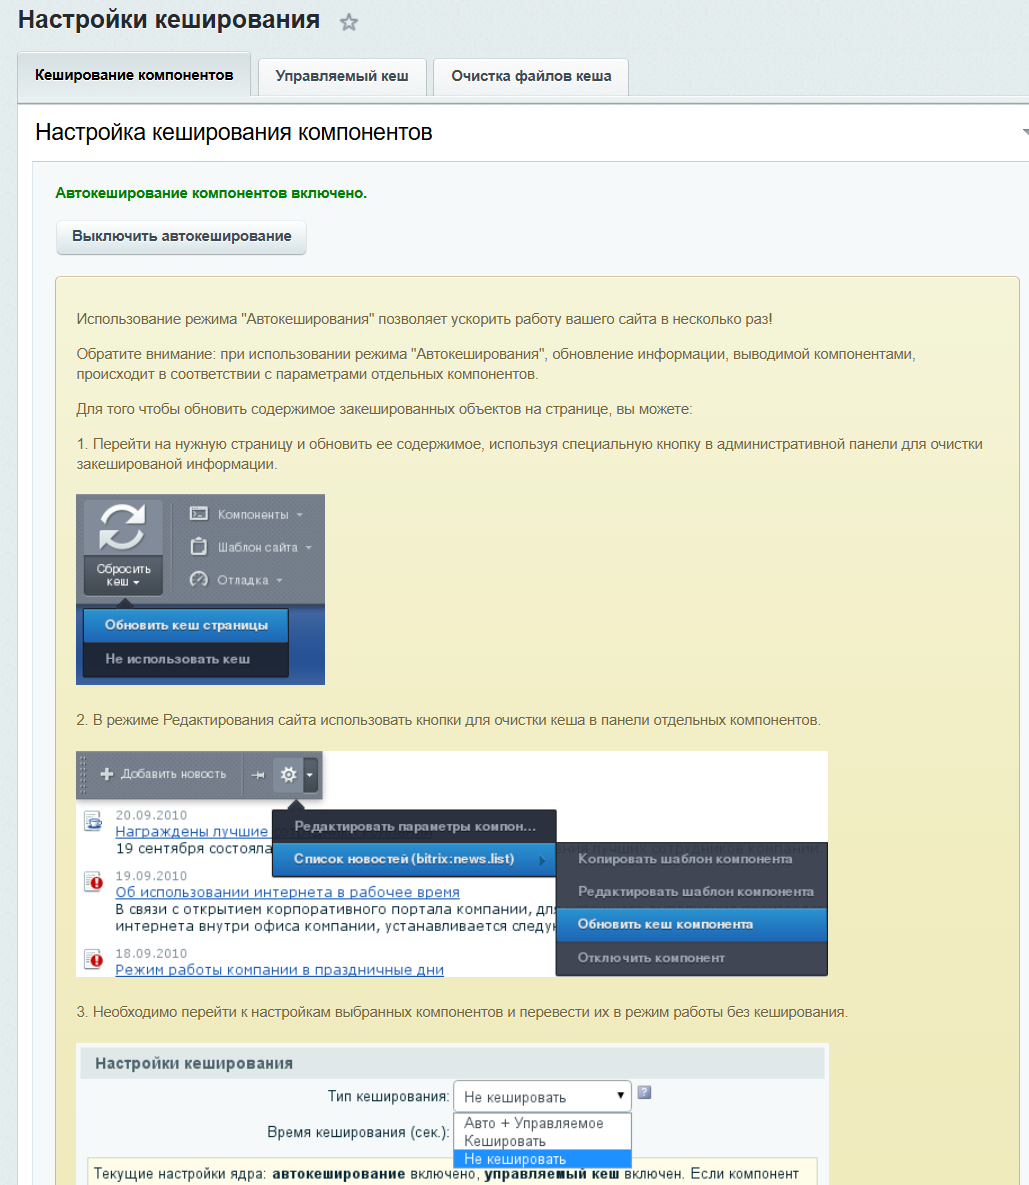
Task: Click help question icon beside Тип кеширования
Action: point(644,1092)
